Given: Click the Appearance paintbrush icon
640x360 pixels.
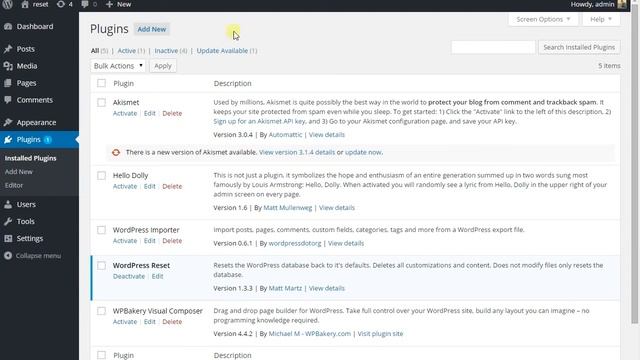Looking at the screenshot, I should 8,122.
